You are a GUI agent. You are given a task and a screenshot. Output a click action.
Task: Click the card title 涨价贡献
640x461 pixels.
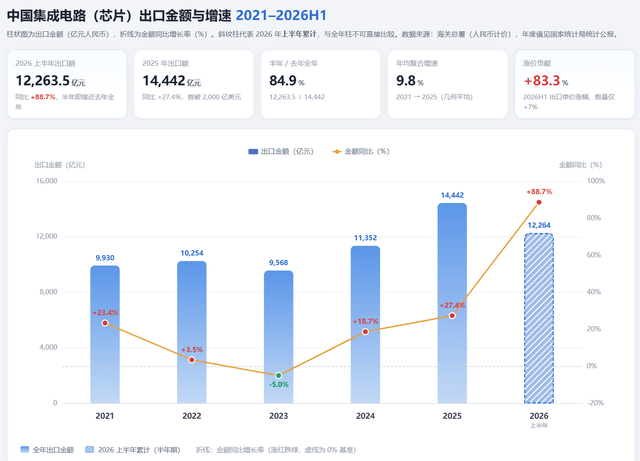coord(537,63)
